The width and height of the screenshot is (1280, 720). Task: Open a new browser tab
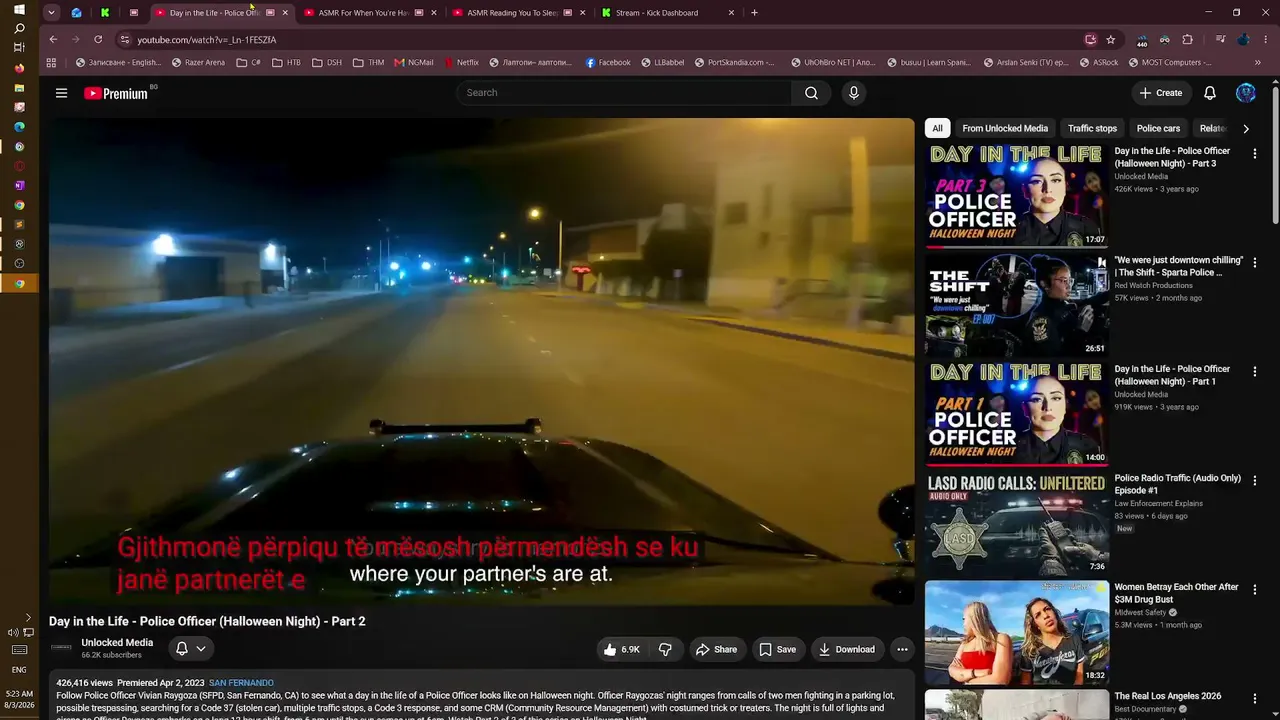point(754,13)
